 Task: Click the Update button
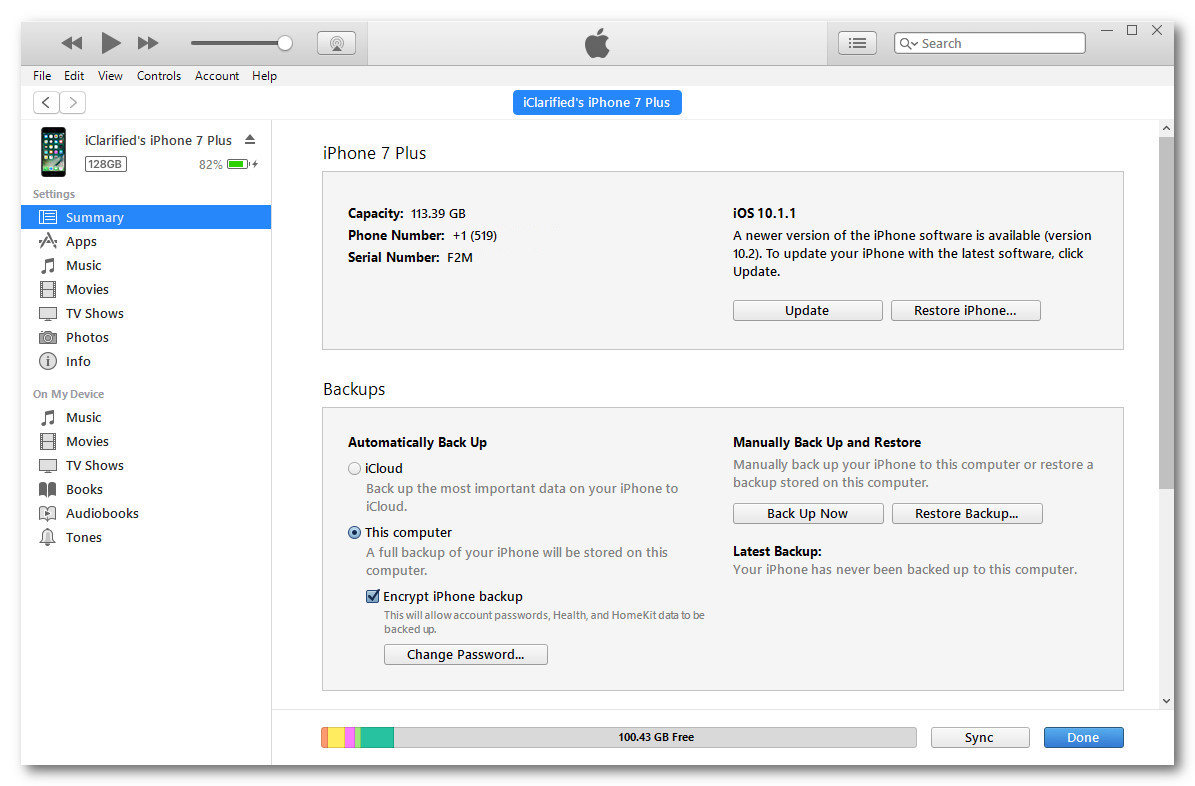807,311
